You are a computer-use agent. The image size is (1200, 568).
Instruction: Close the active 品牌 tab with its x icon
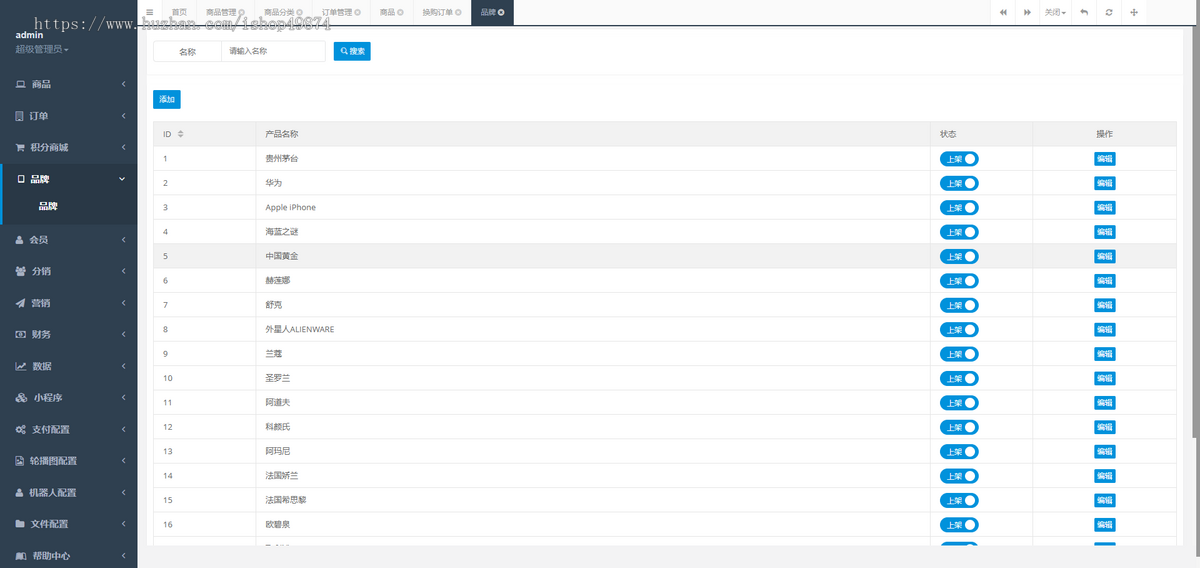(500, 13)
